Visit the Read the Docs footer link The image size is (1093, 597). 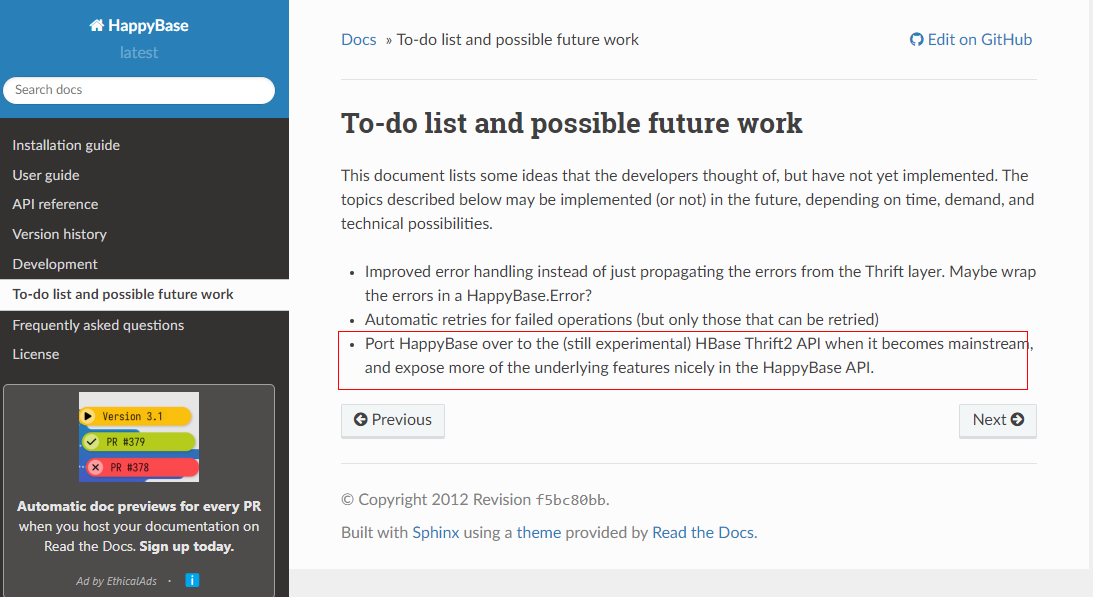(x=703, y=533)
